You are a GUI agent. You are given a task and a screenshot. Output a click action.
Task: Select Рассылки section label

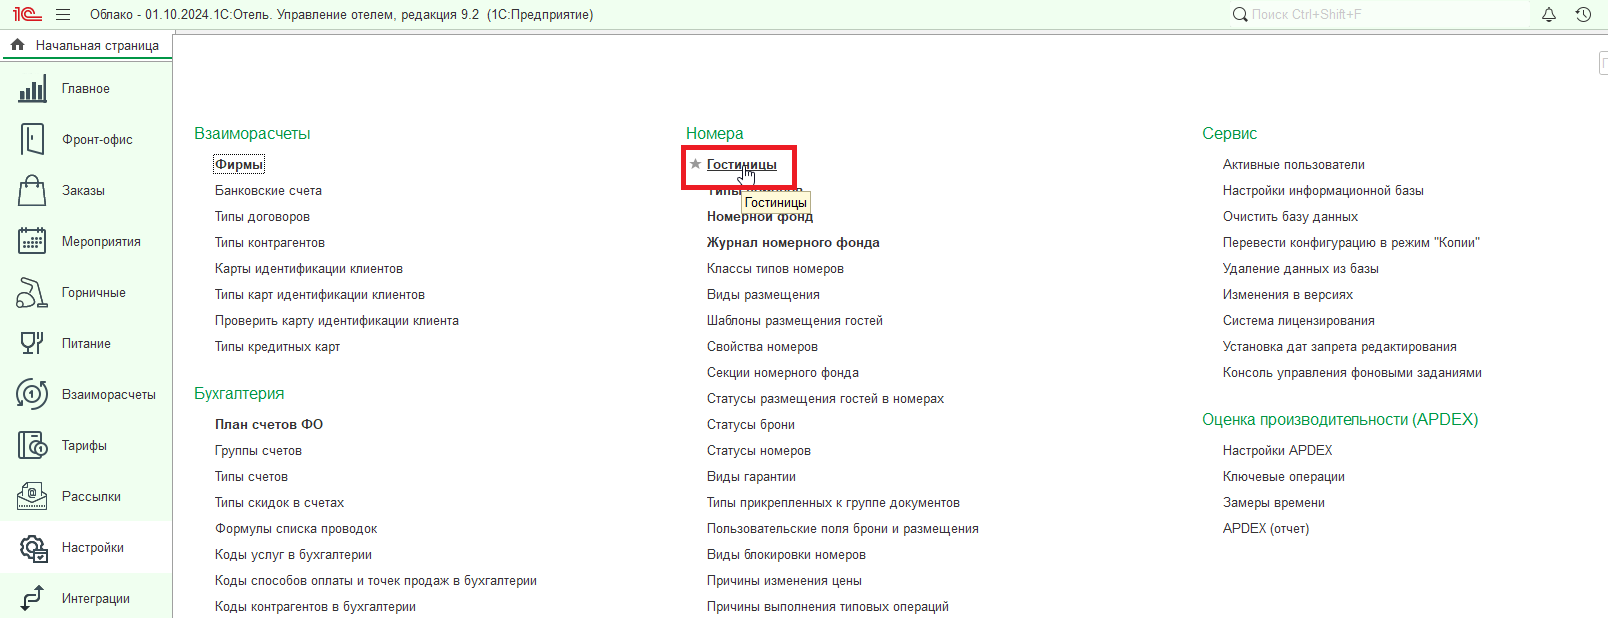click(91, 497)
